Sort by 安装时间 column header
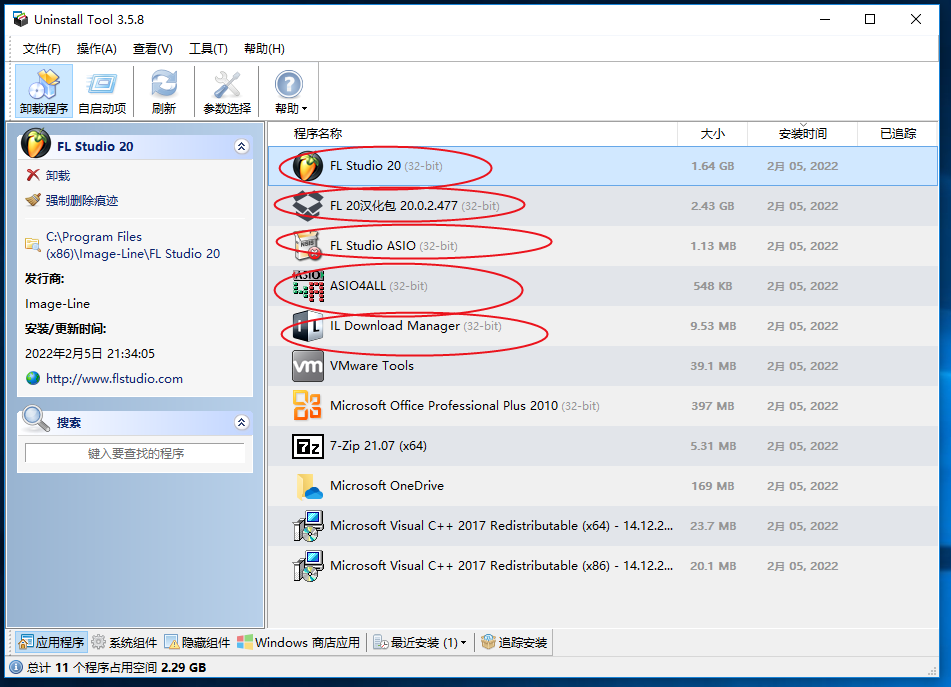Image resolution: width=951 pixels, height=687 pixels. pos(802,133)
